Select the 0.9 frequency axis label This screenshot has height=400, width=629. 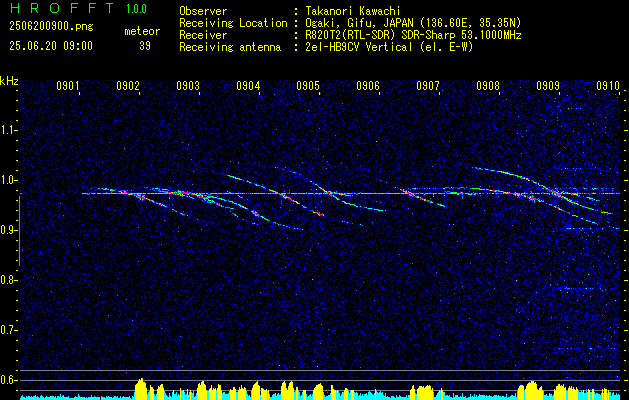pos(7,230)
